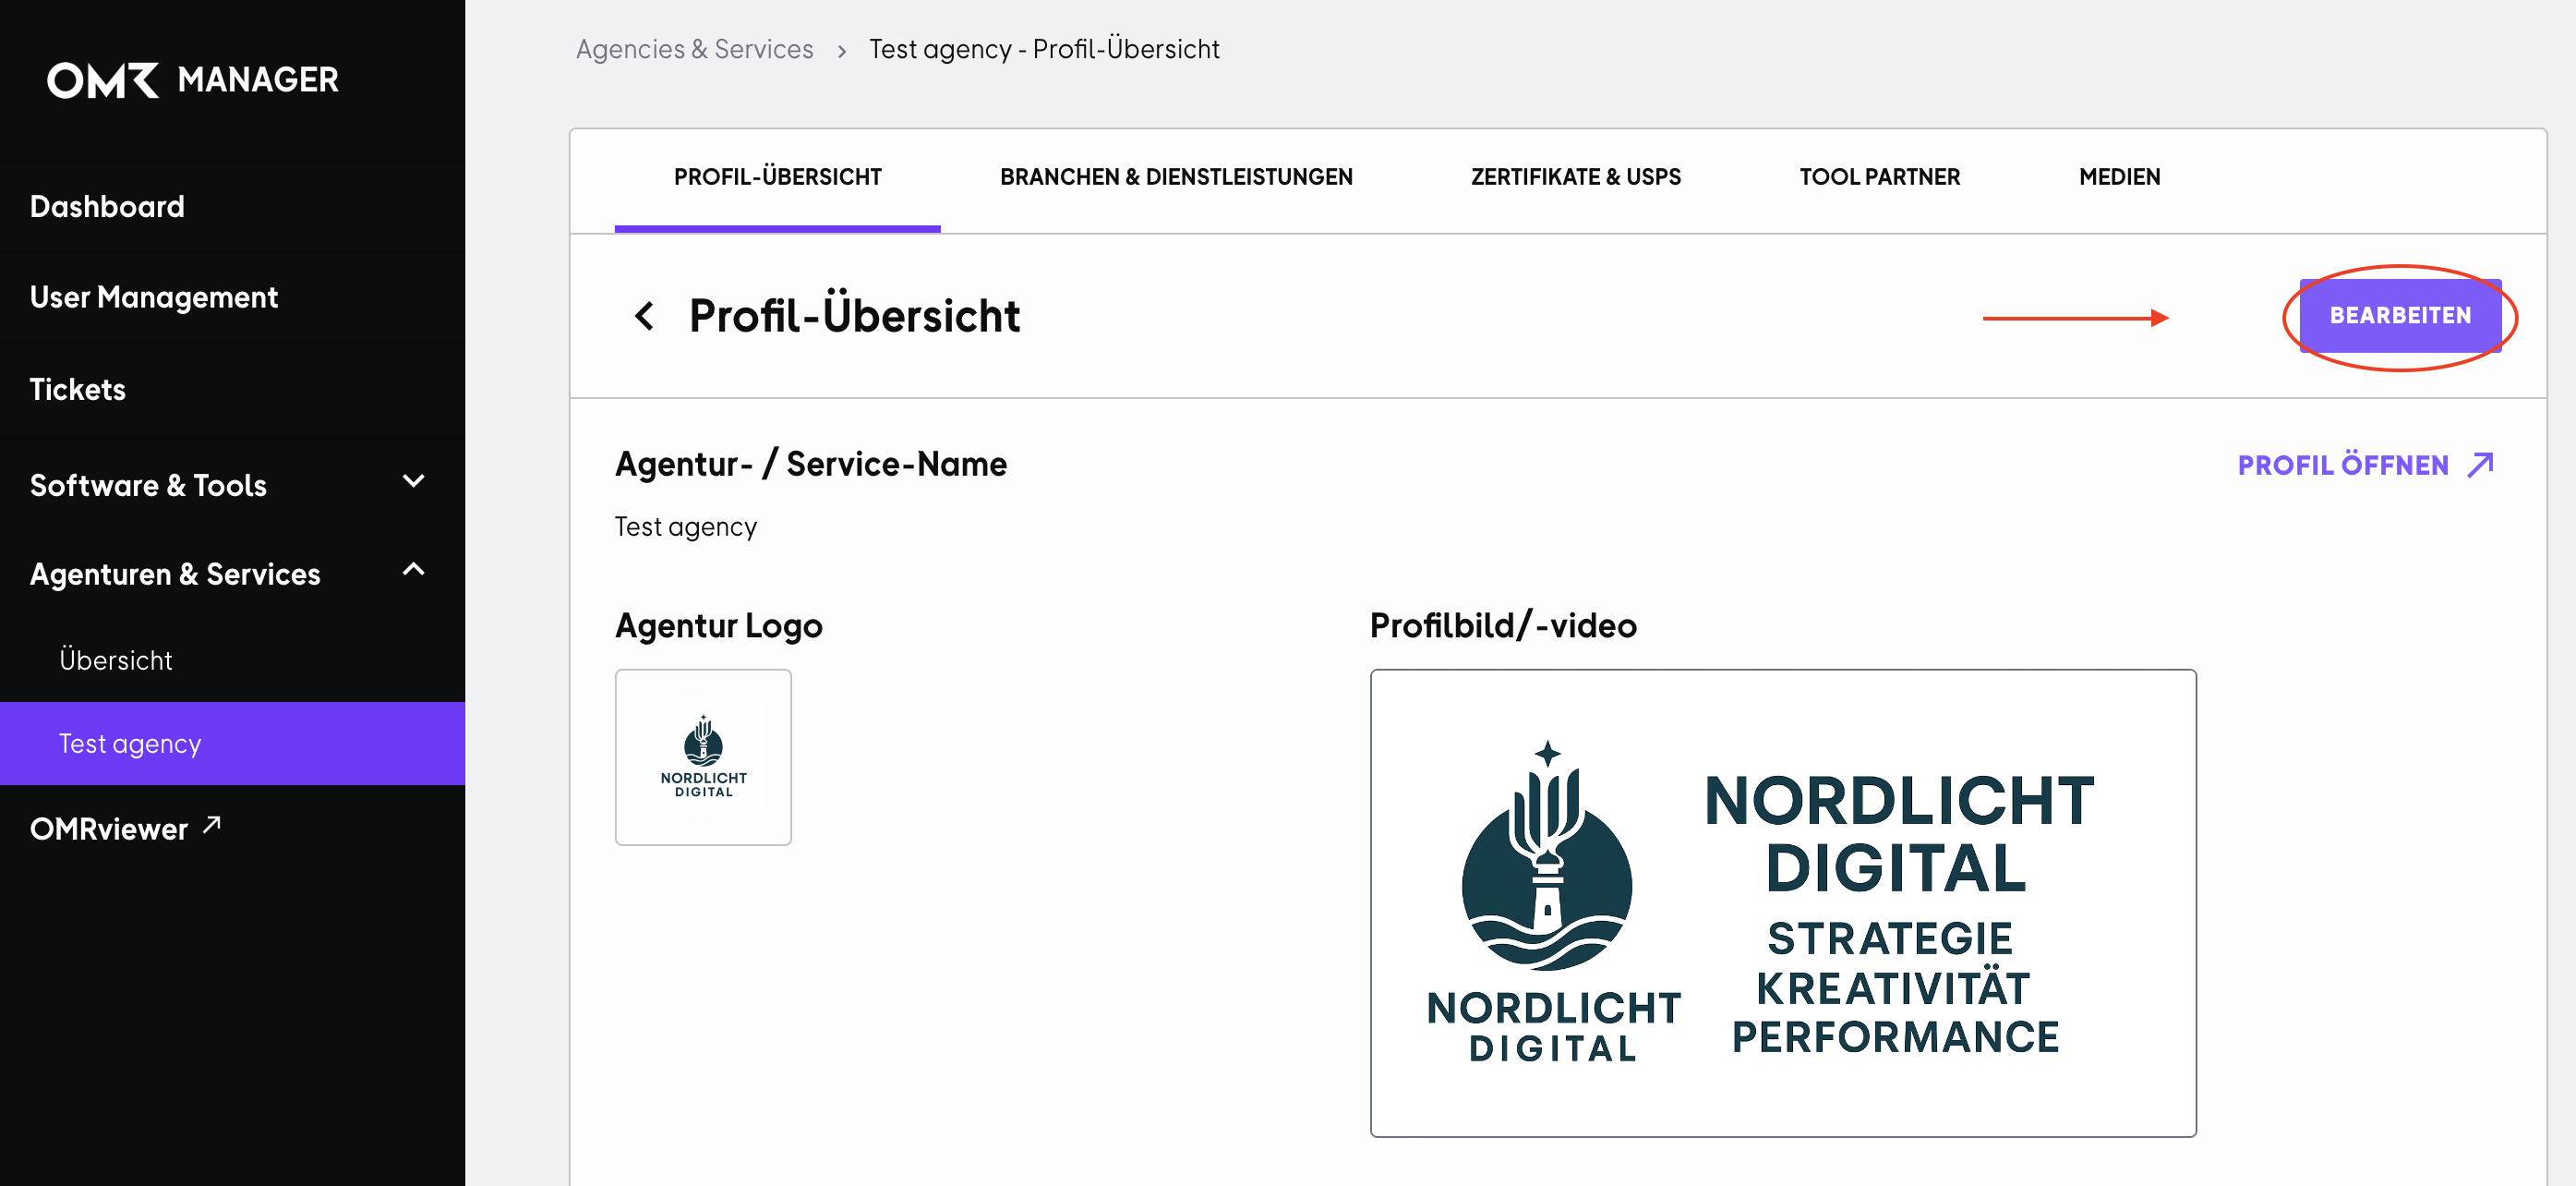This screenshot has height=1186, width=2576.
Task: Expand the Software & Tools chevron
Action: (x=413, y=481)
